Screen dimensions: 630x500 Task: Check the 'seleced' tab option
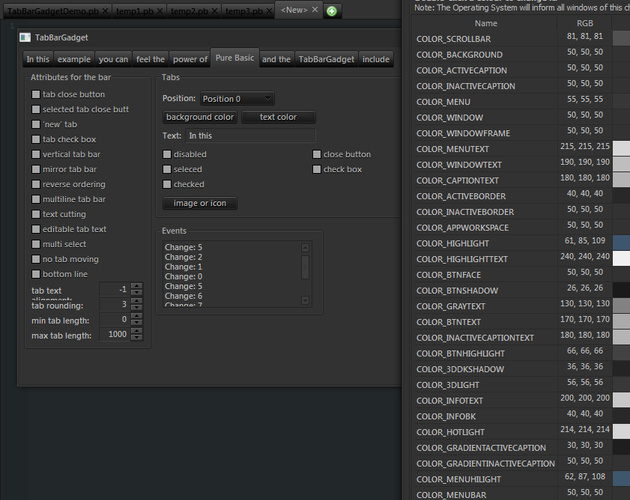click(167, 169)
